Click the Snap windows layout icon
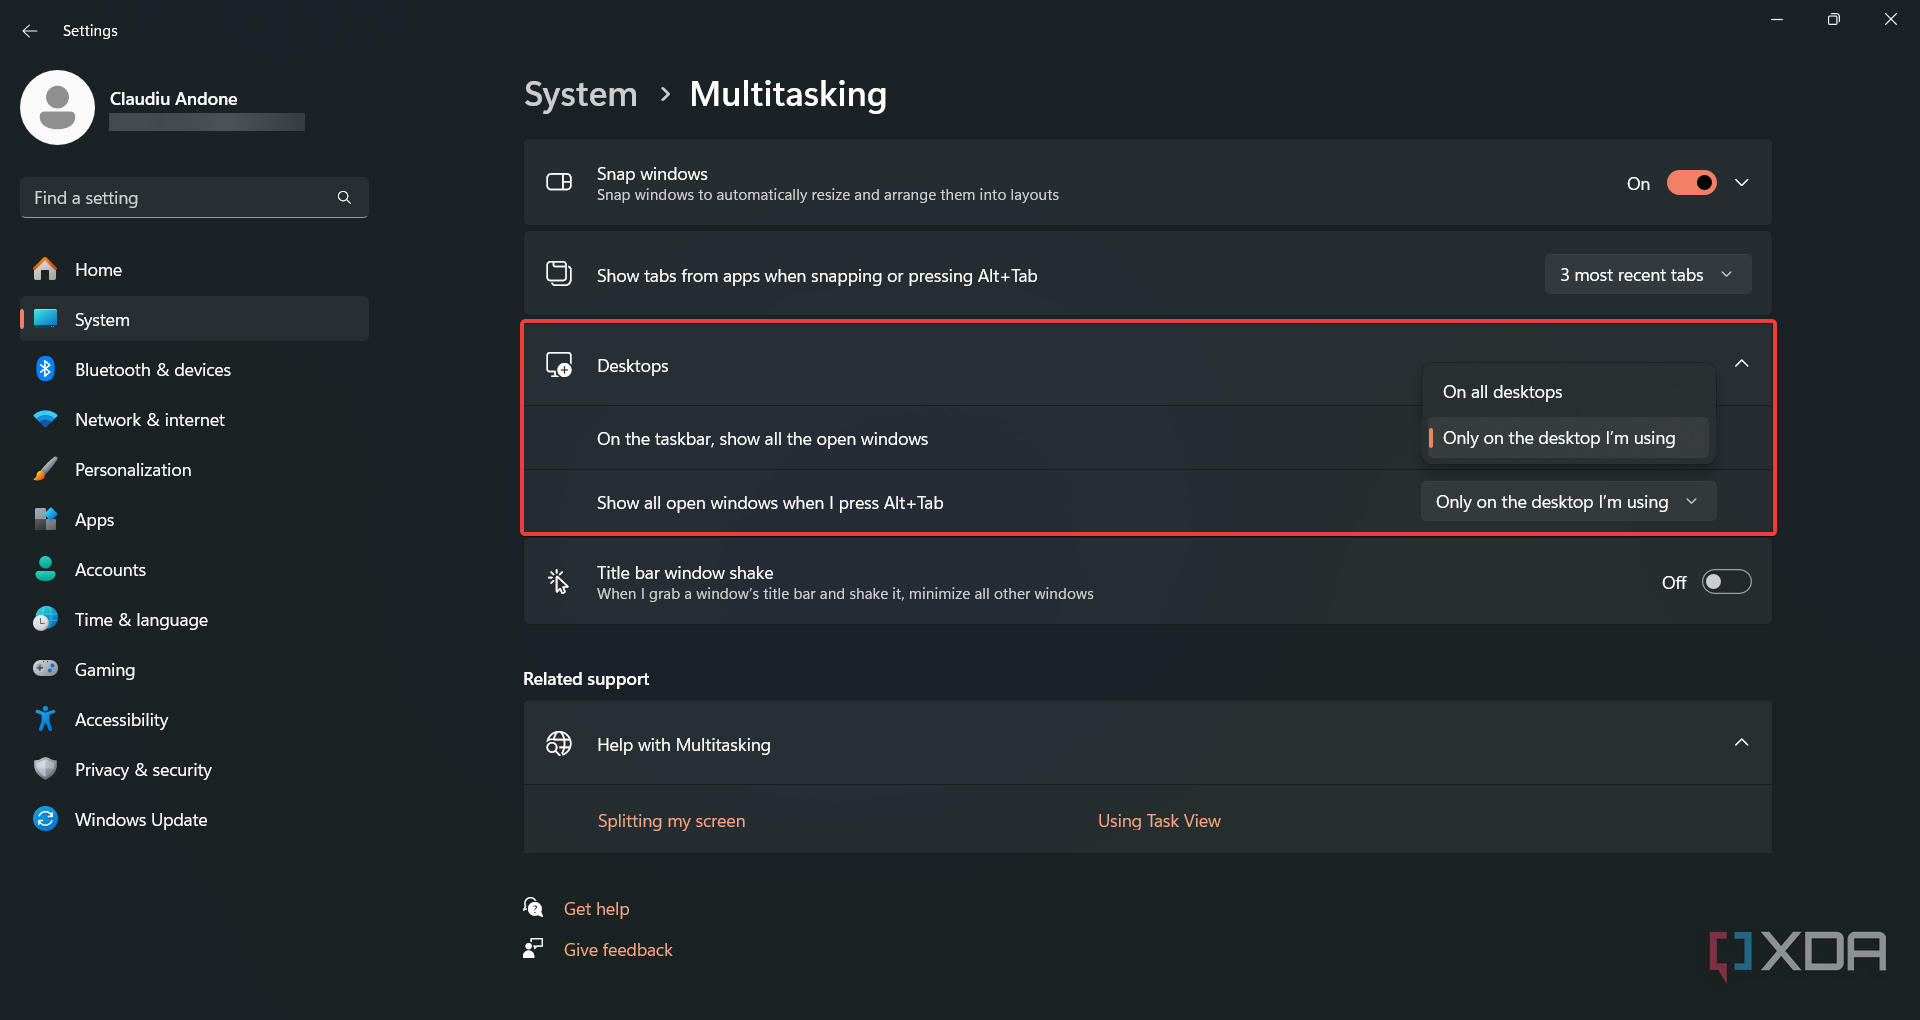 559,182
